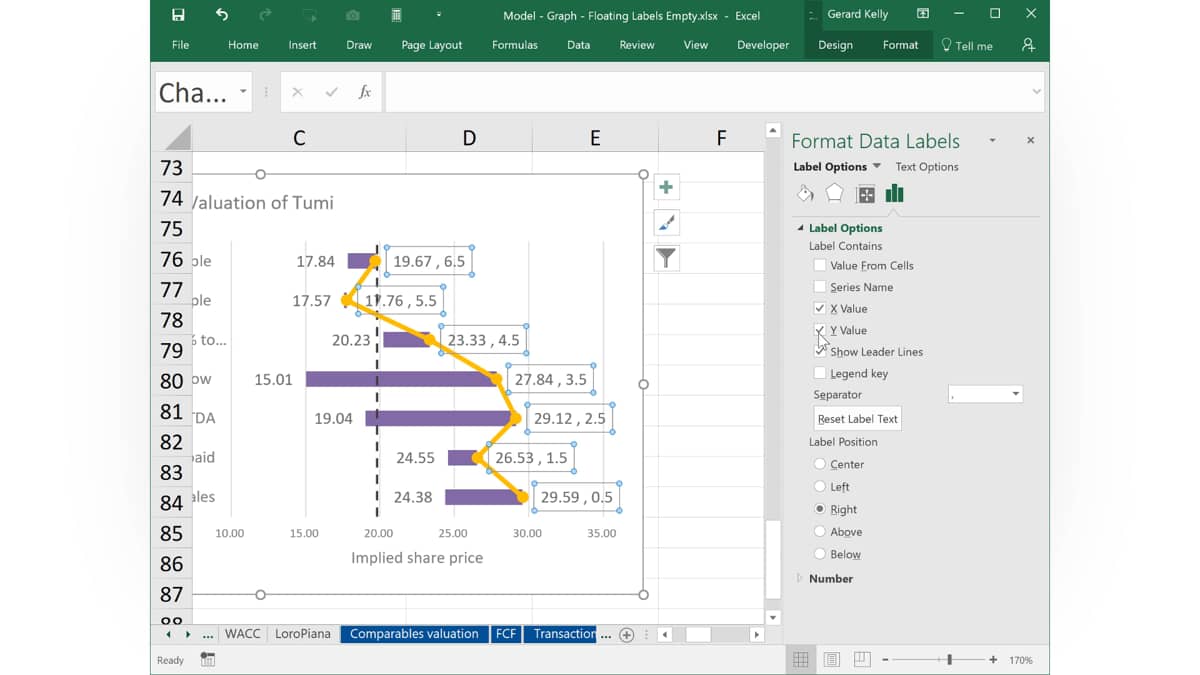Select Center label position
This screenshot has width=1200, height=675.
[x=820, y=464]
